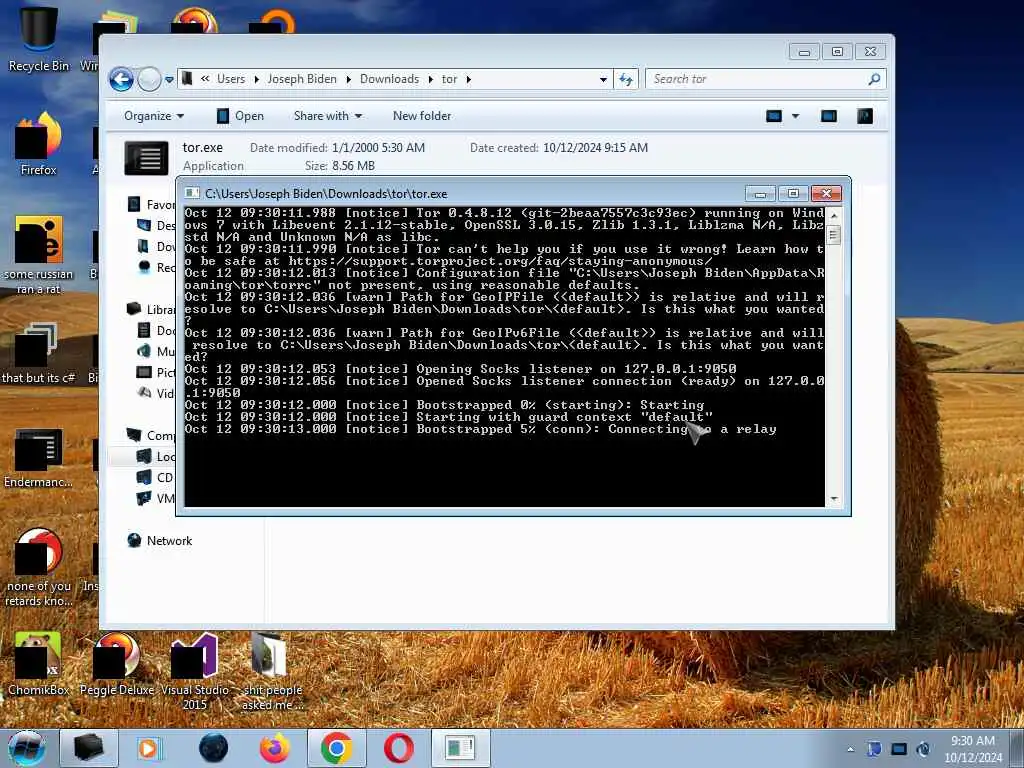Open the "that but its c#" desktop icon
The width and height of the screenshot is (1024, 768).
point(39,353)
